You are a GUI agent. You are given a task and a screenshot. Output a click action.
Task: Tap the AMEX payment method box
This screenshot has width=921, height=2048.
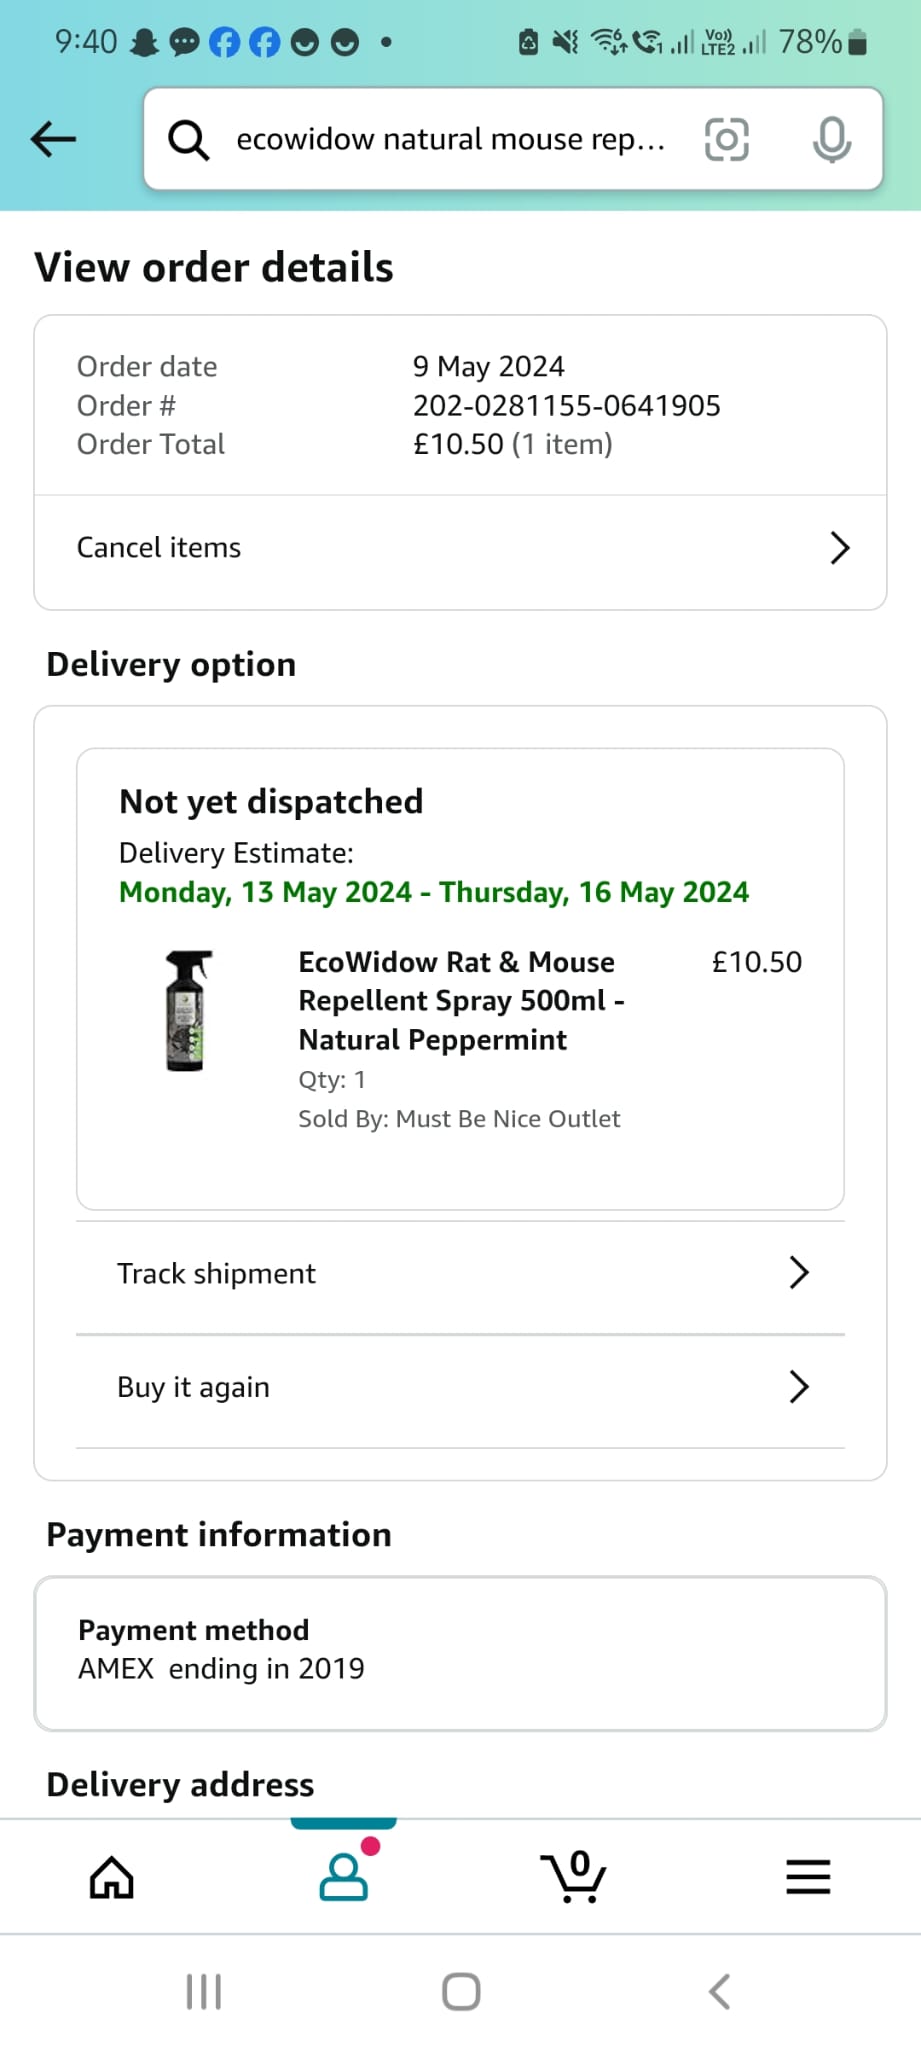tap(460, 1653)
